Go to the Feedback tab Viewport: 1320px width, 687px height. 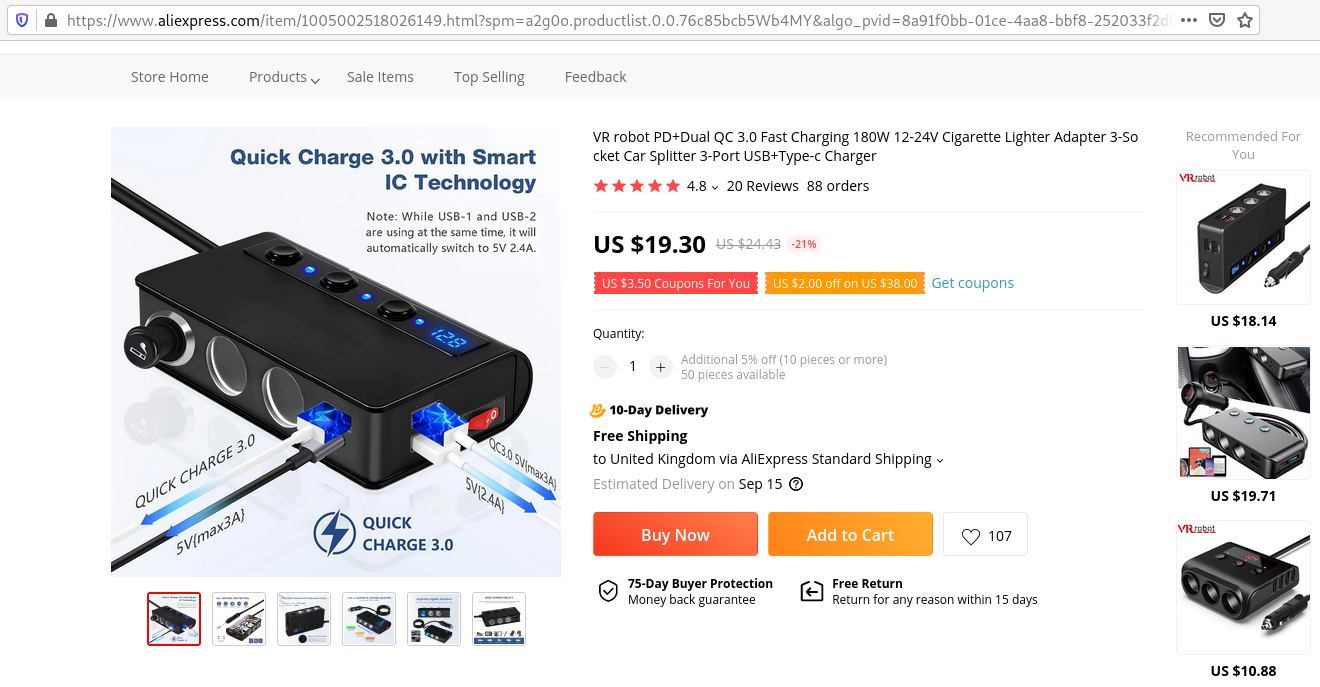point(595,77)
